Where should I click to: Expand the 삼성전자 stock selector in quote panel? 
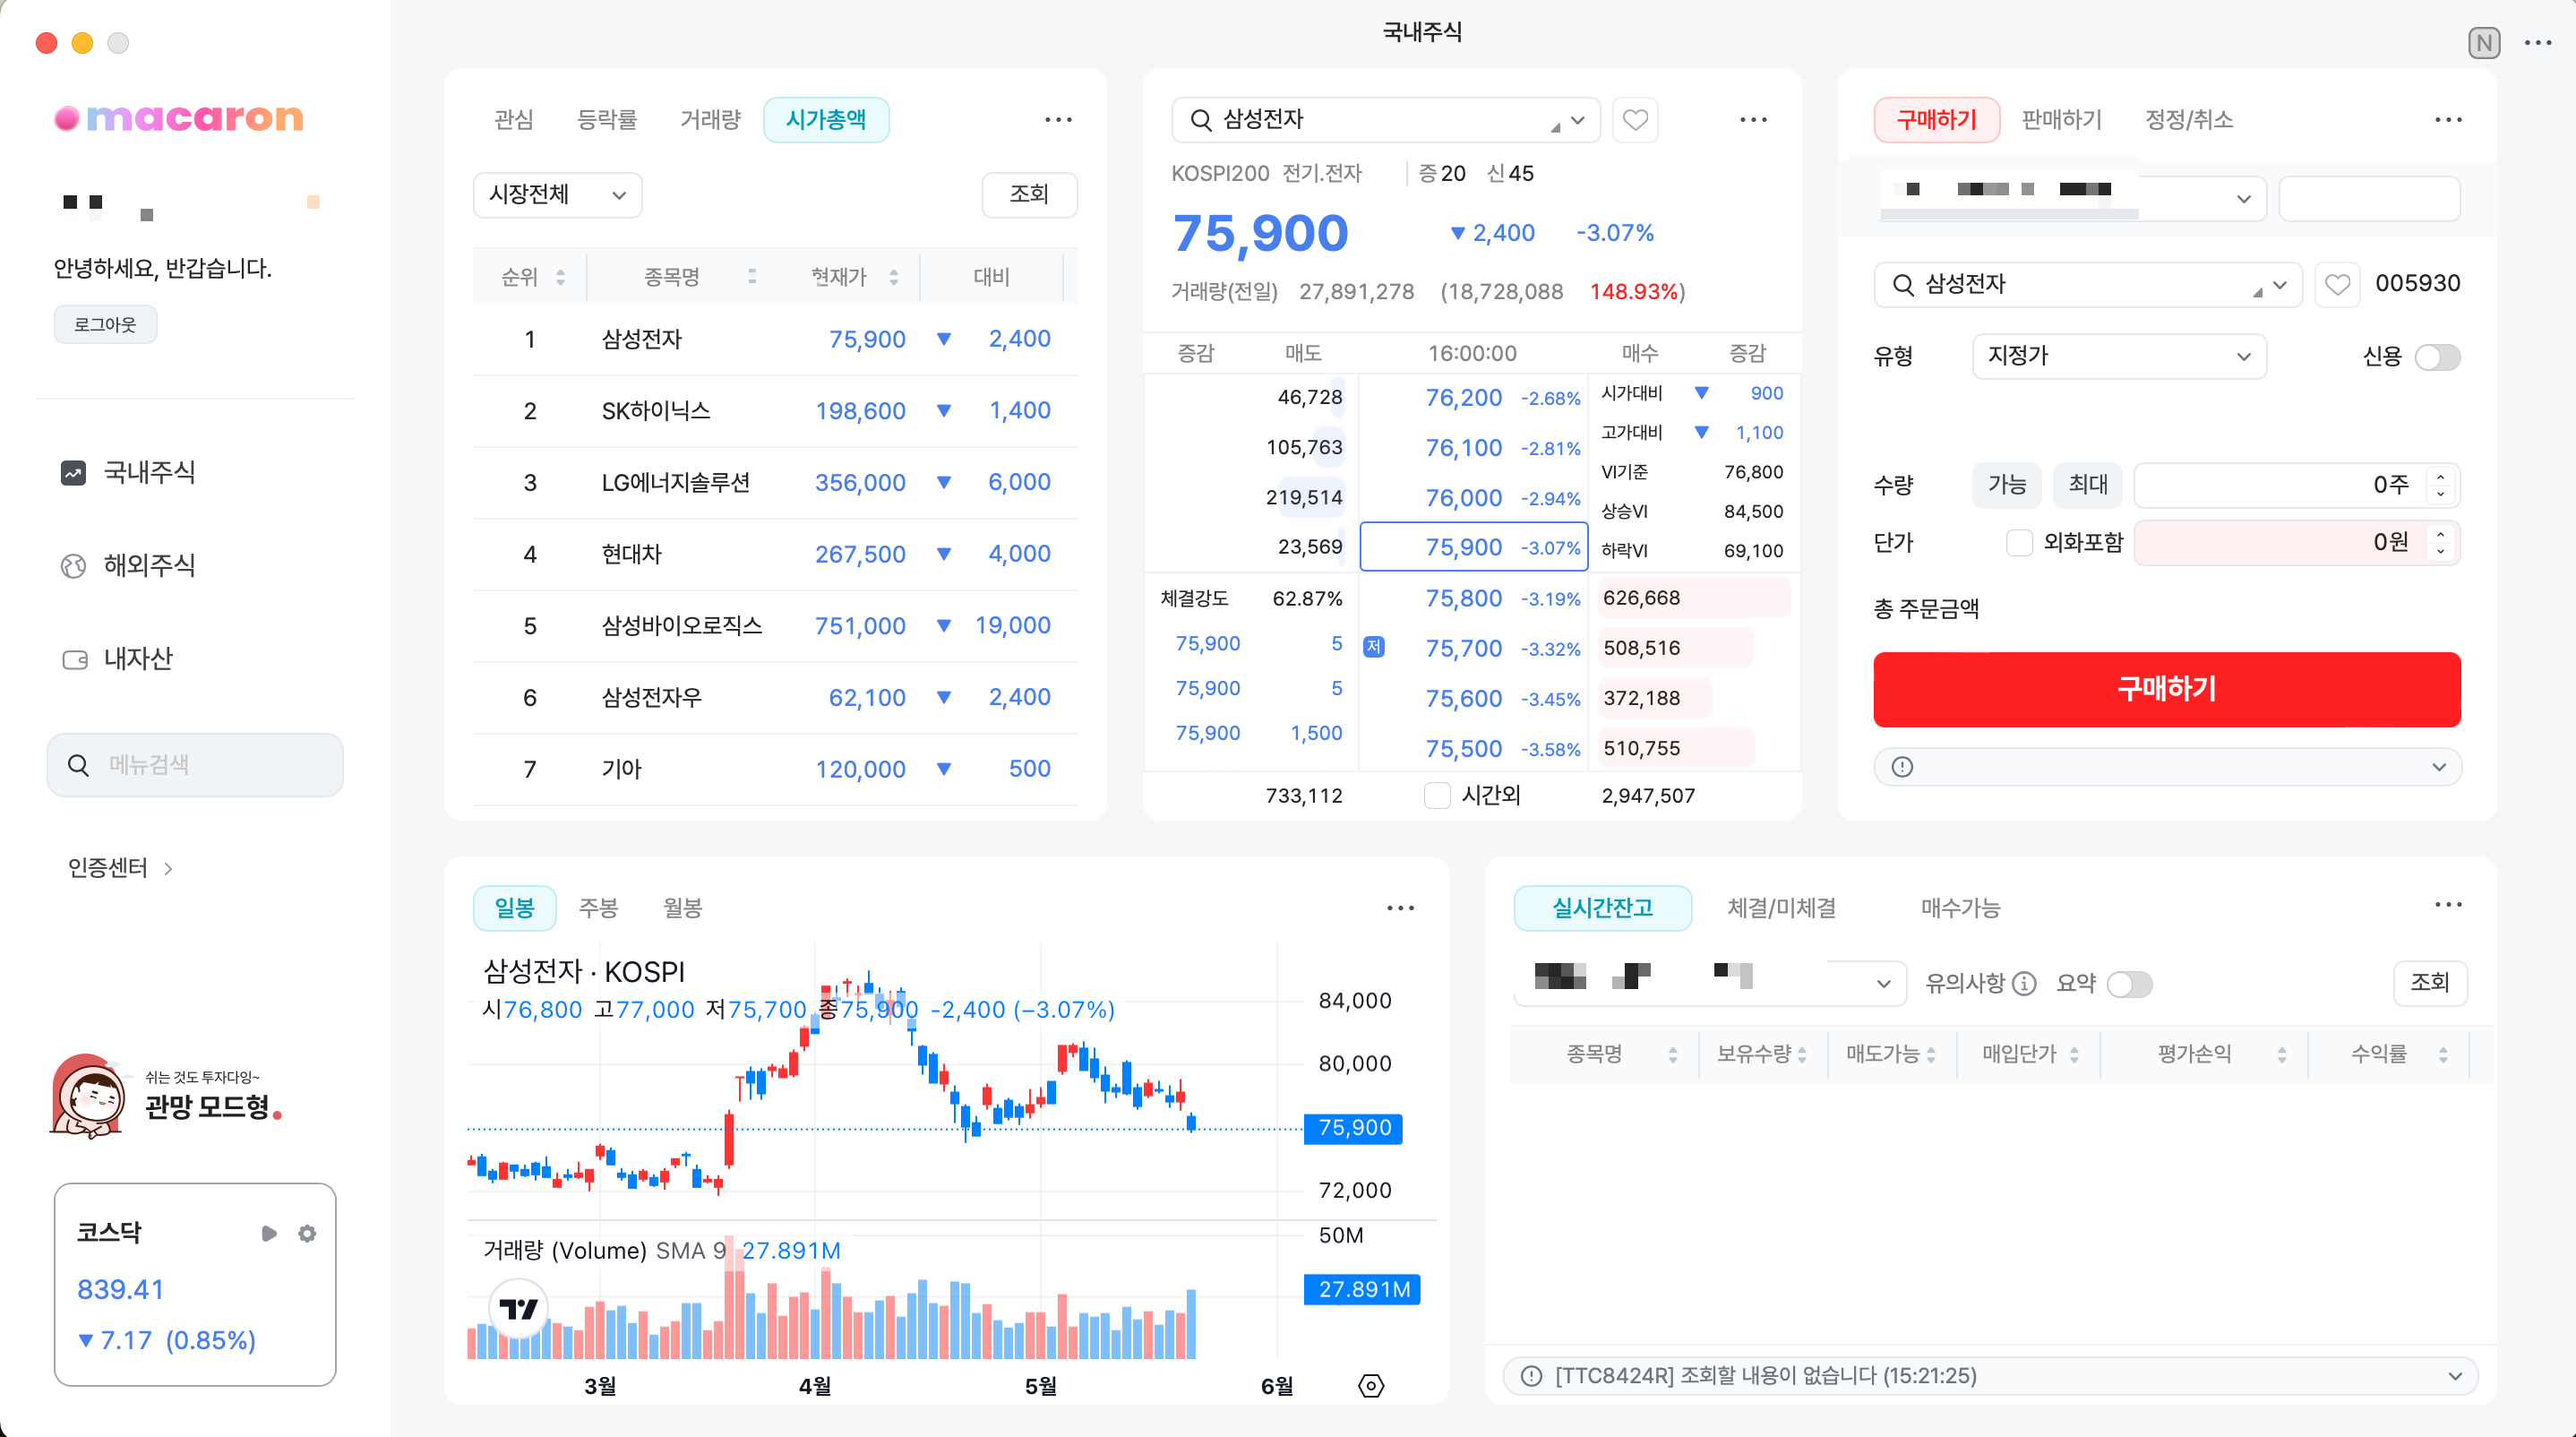(x=1577, y=120)
